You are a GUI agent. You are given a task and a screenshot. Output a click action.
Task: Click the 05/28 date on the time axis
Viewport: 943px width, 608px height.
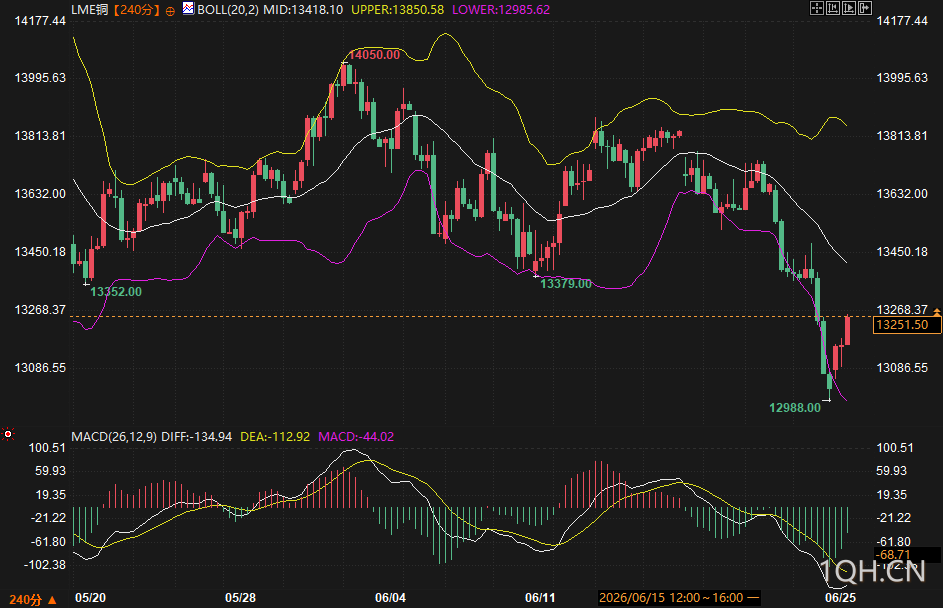click(241, 598)
